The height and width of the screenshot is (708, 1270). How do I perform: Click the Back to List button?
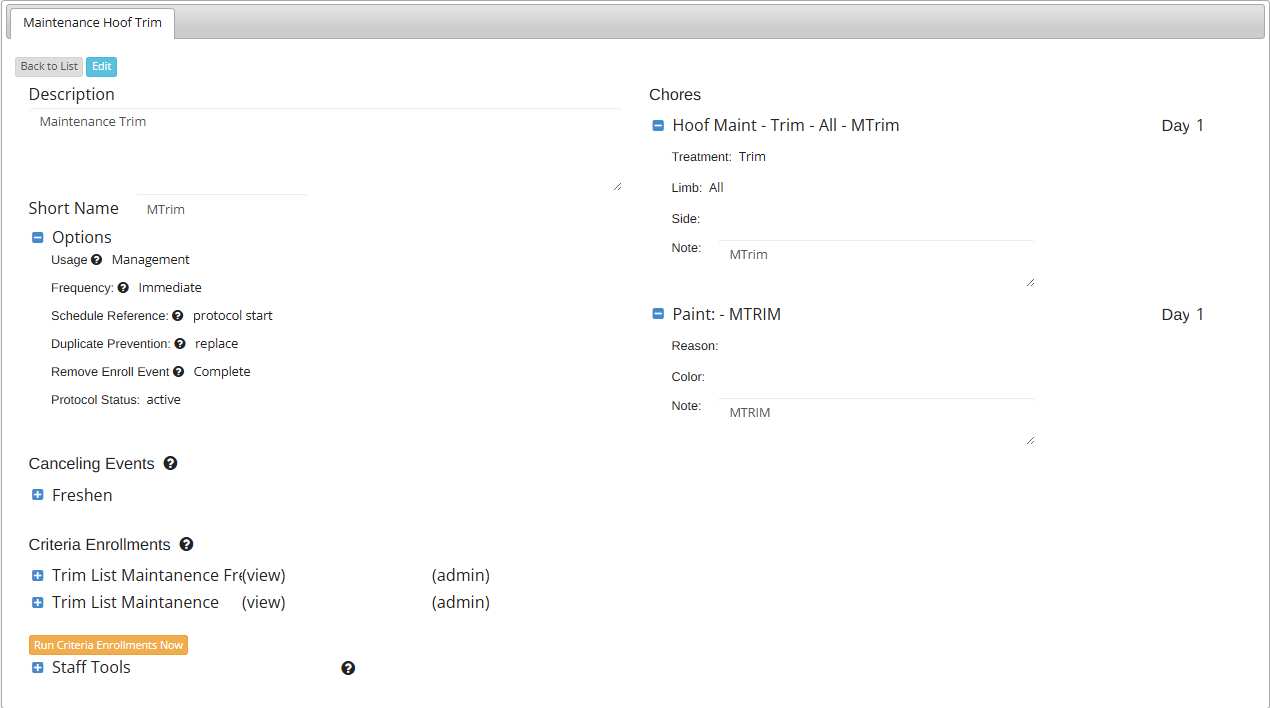pyautogui.click(x=49, y=67)
